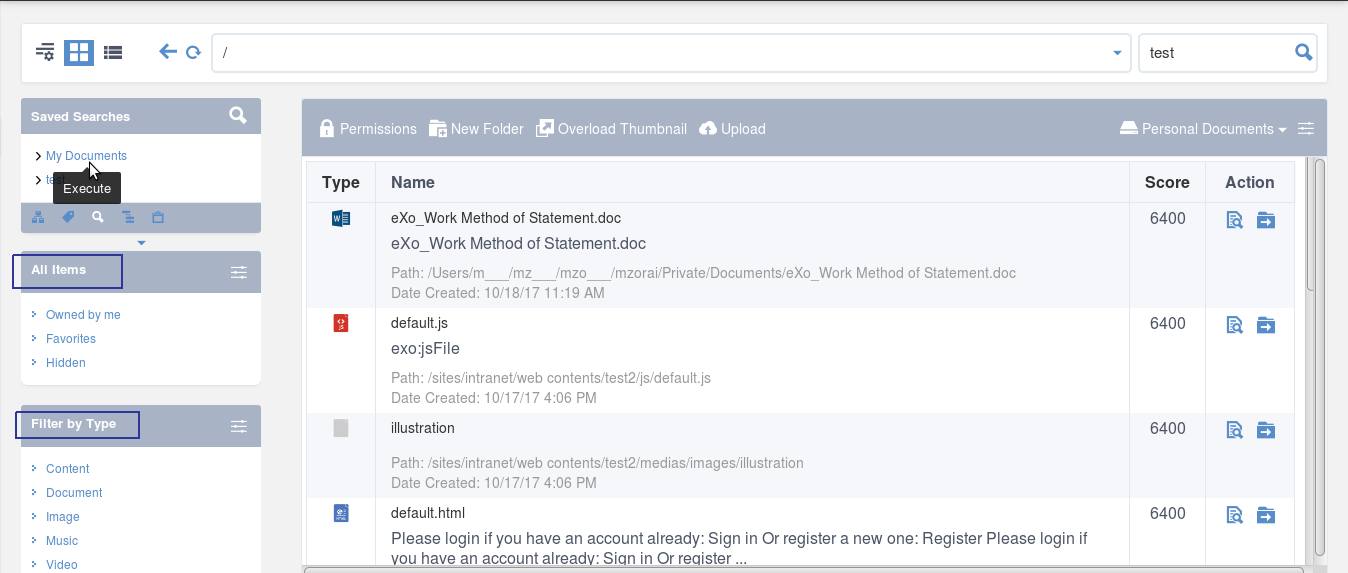Screen dimensions: 1348x573
Task: Go back with the left arrow
Action: pyautogui.click(x=168, y=52)
